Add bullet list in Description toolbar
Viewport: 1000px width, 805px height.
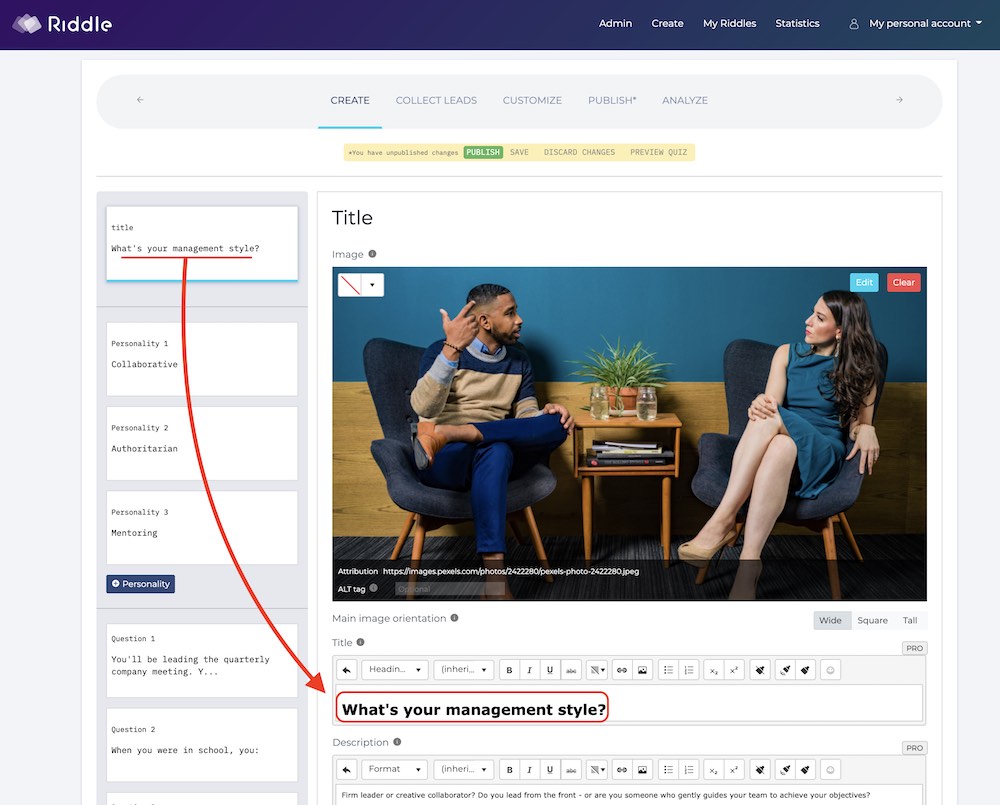668,769
